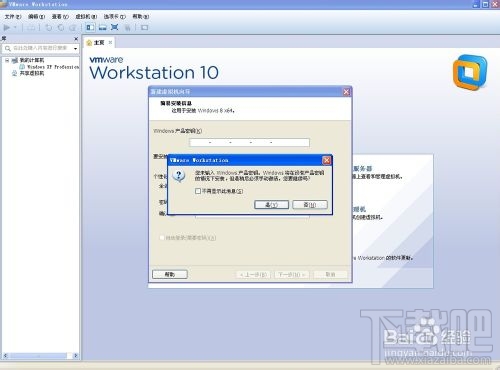
Task: Click the console view toolbar icon
Action: tap(145, 28)
